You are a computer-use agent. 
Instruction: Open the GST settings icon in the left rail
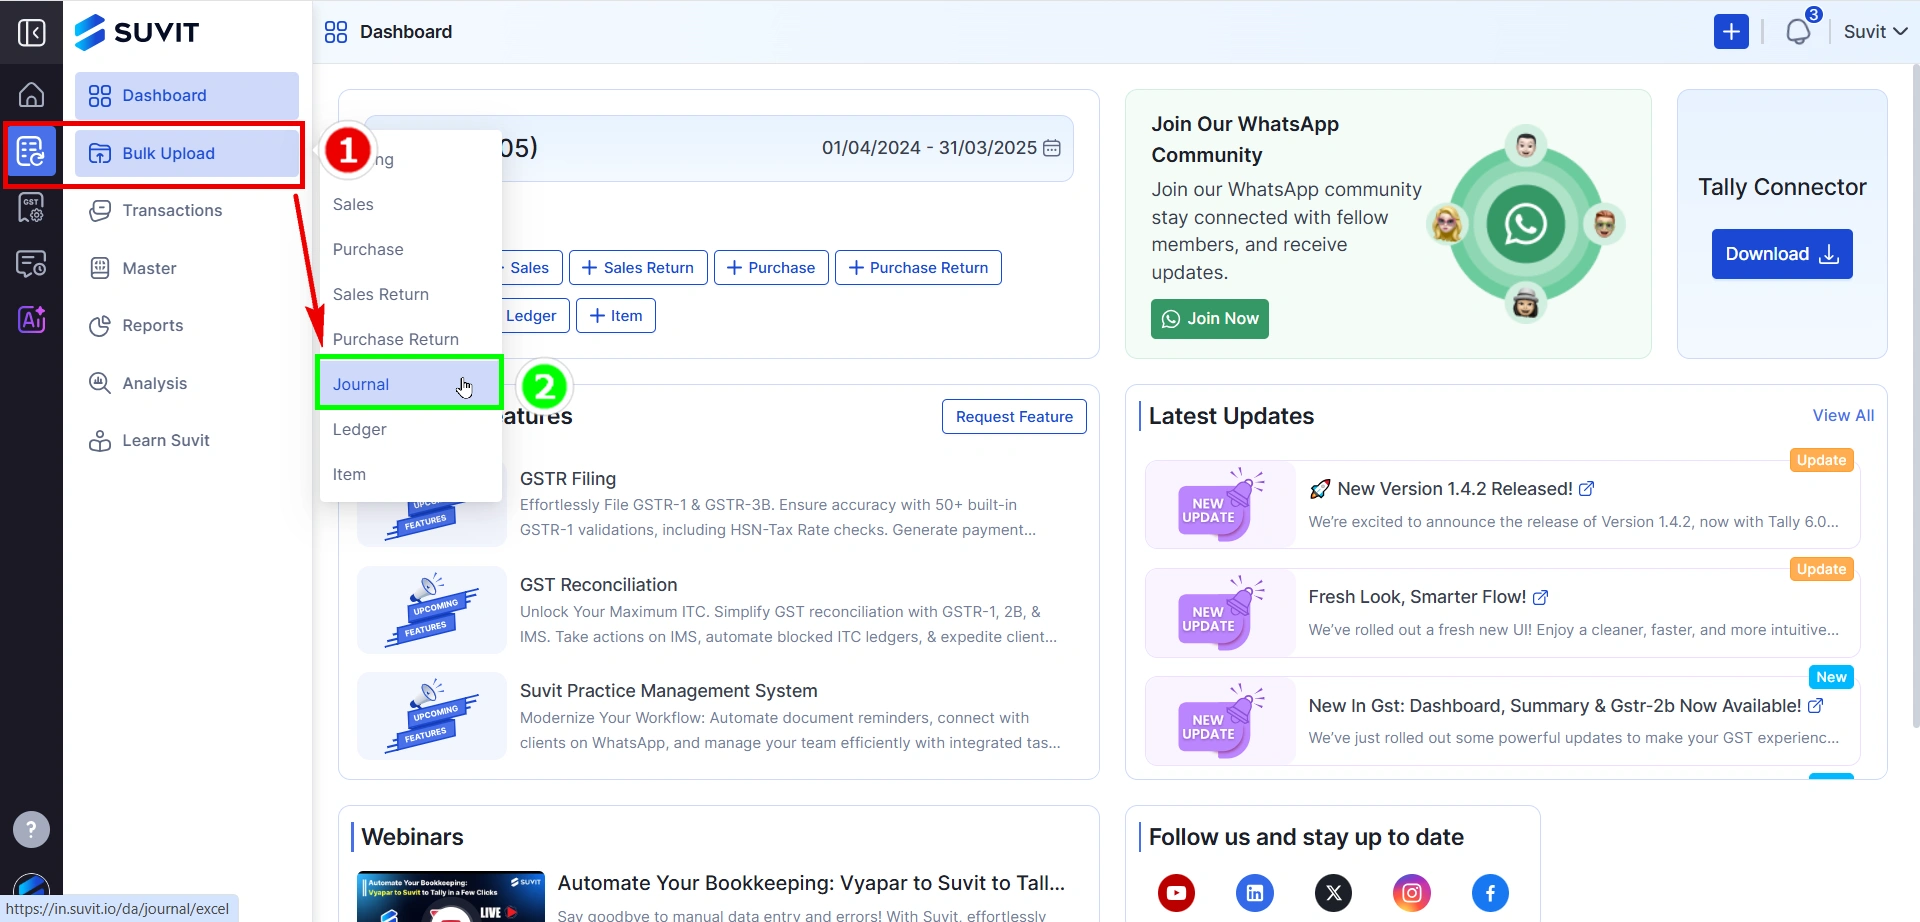[31, 208]
